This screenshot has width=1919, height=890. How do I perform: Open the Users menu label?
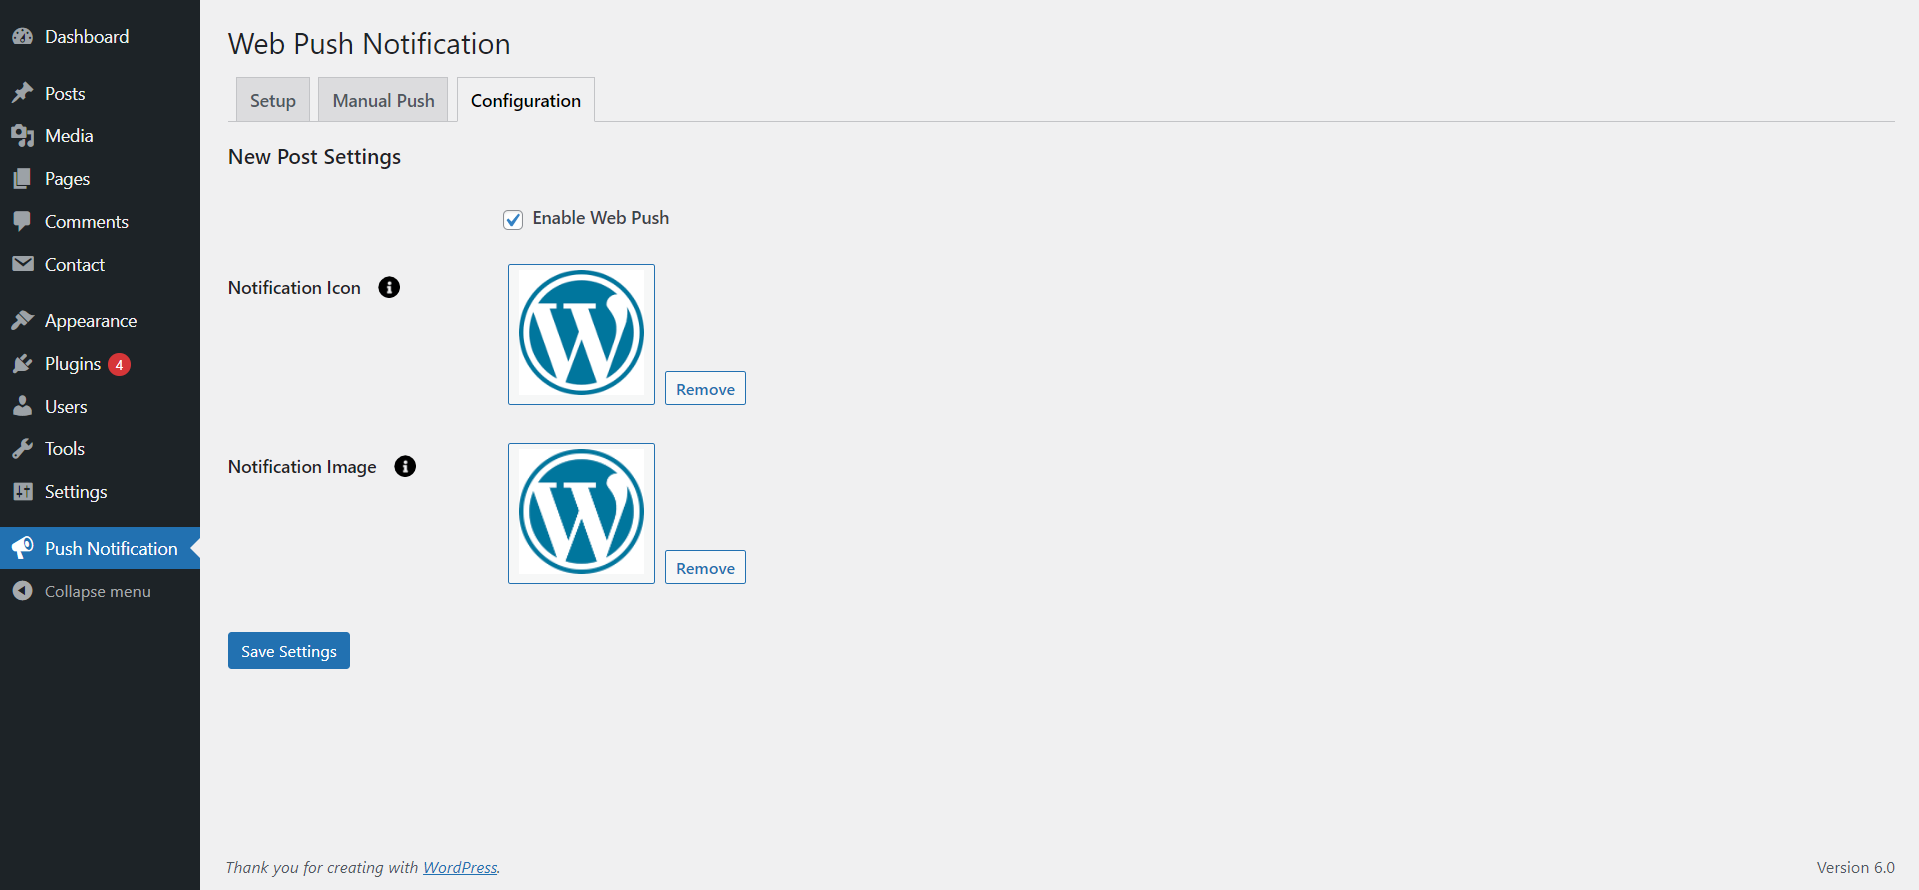click(x=66, y=407)
